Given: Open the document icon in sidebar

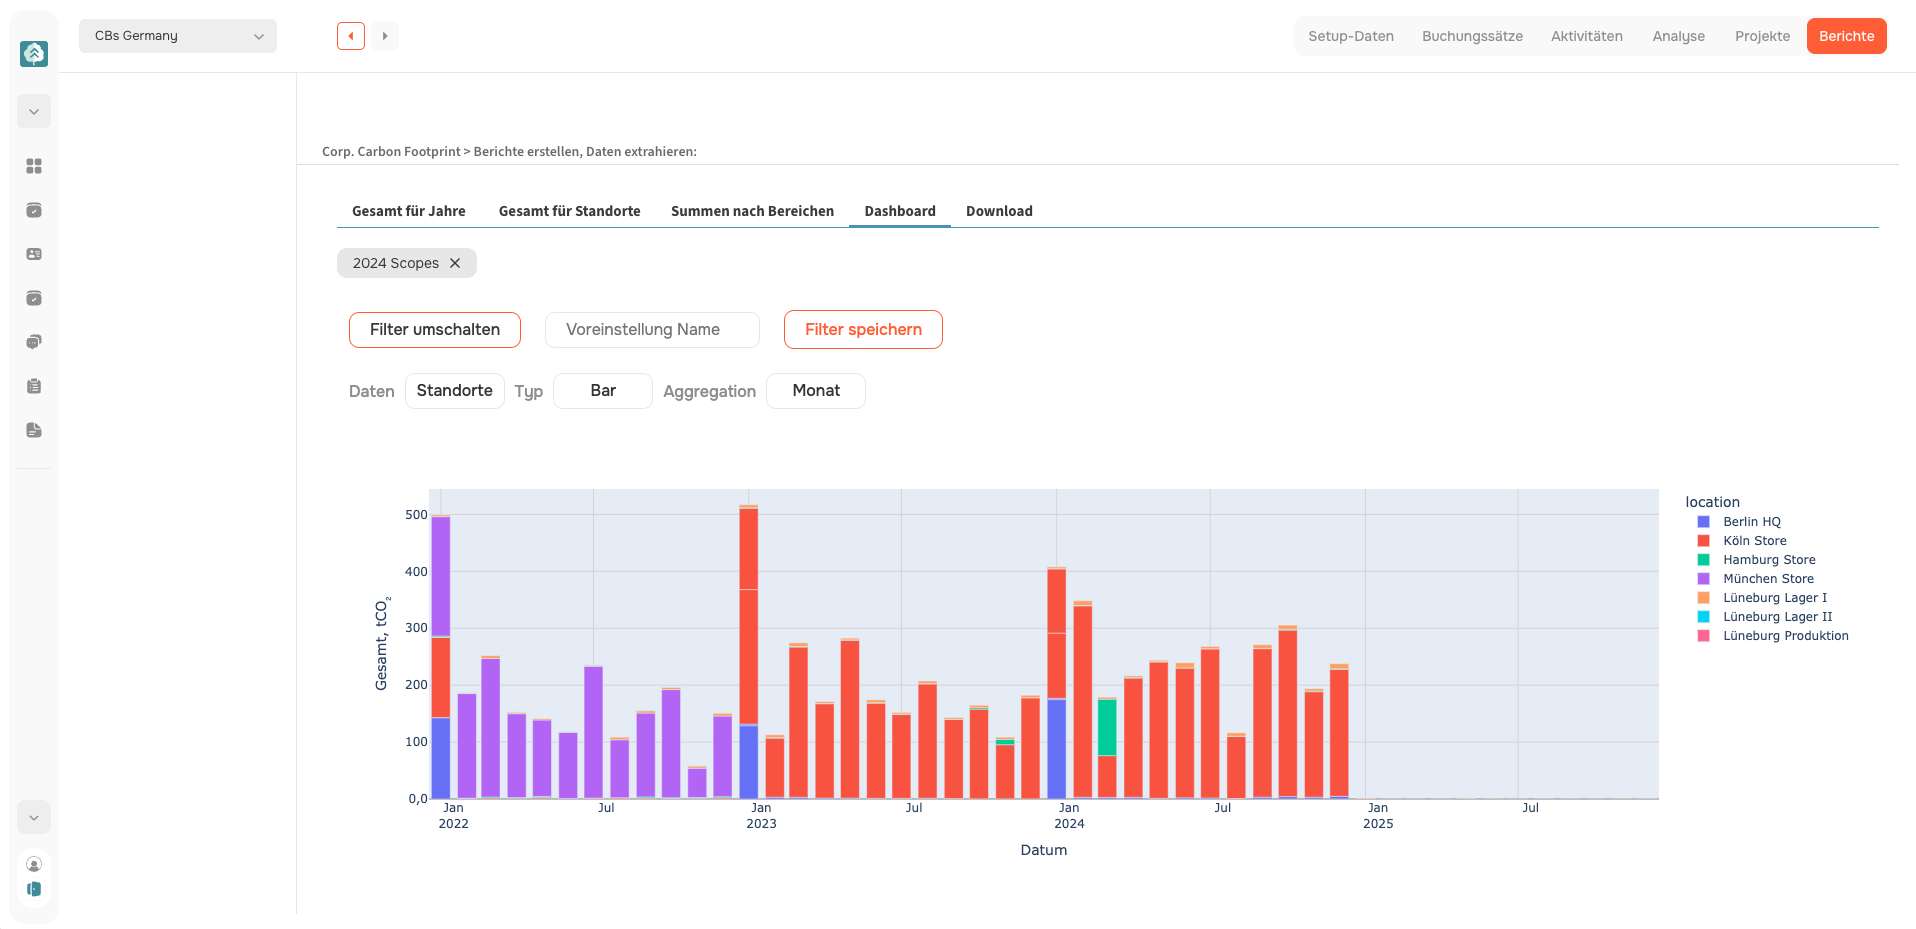Looking at the screenshot, I should [34, 430].
